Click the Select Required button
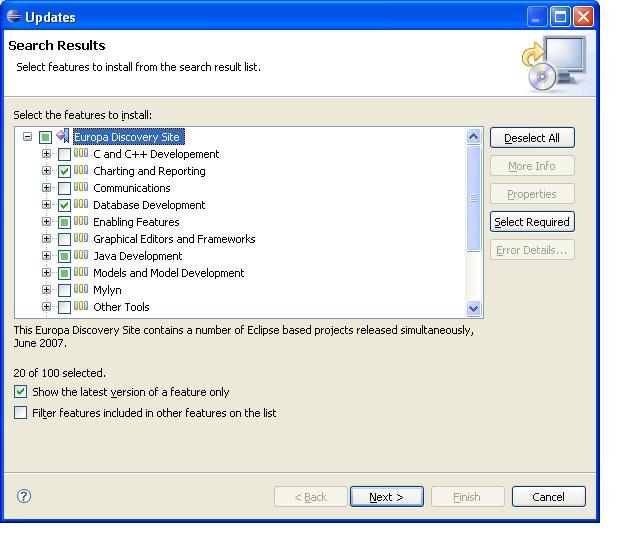This screenshot has width=626, height=548. [532, 222]
